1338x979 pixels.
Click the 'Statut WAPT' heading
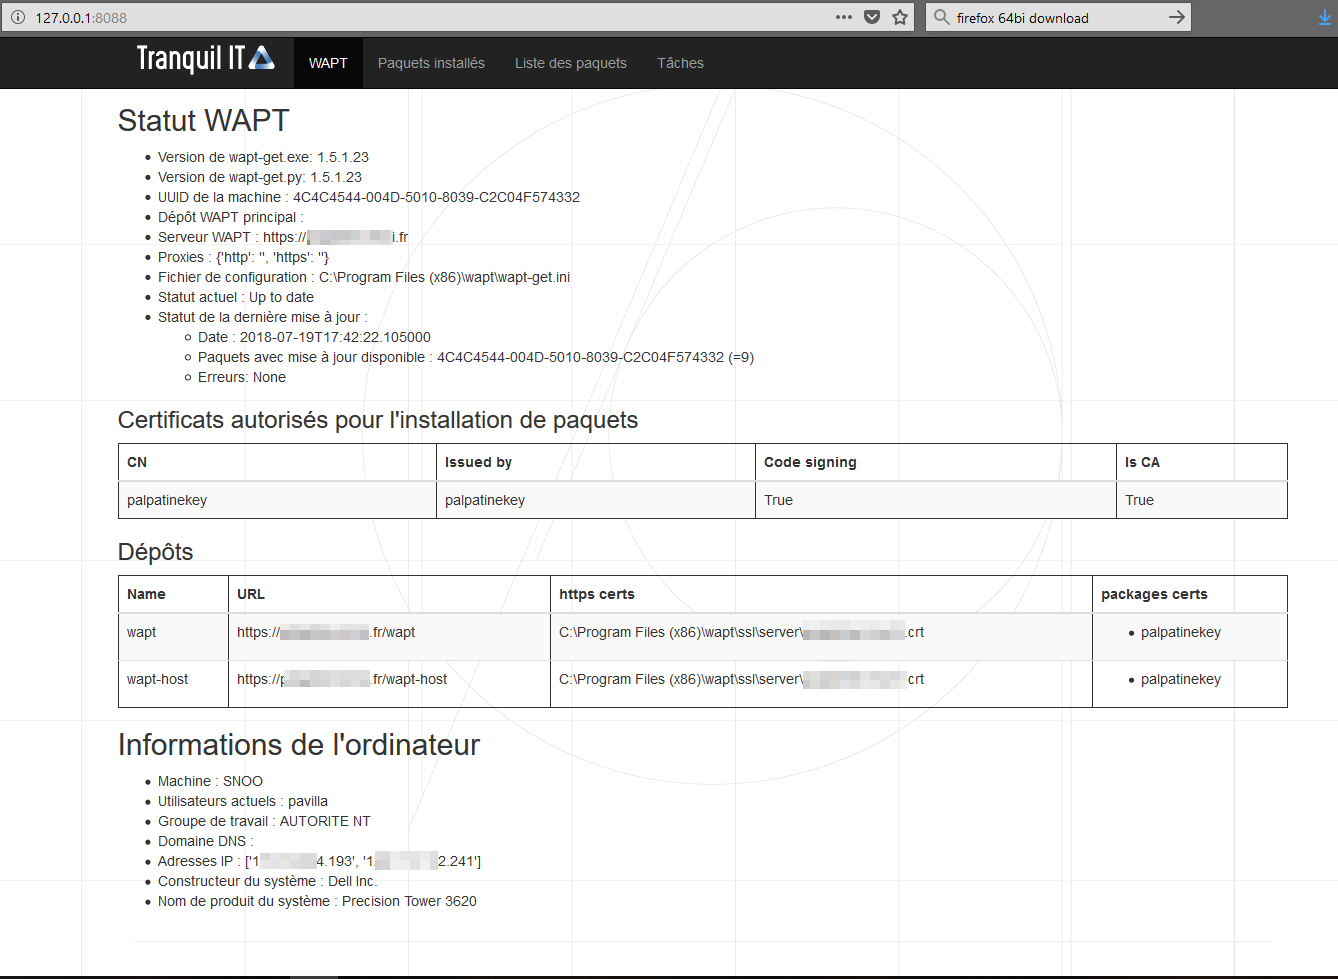click(x=203, y=121)
